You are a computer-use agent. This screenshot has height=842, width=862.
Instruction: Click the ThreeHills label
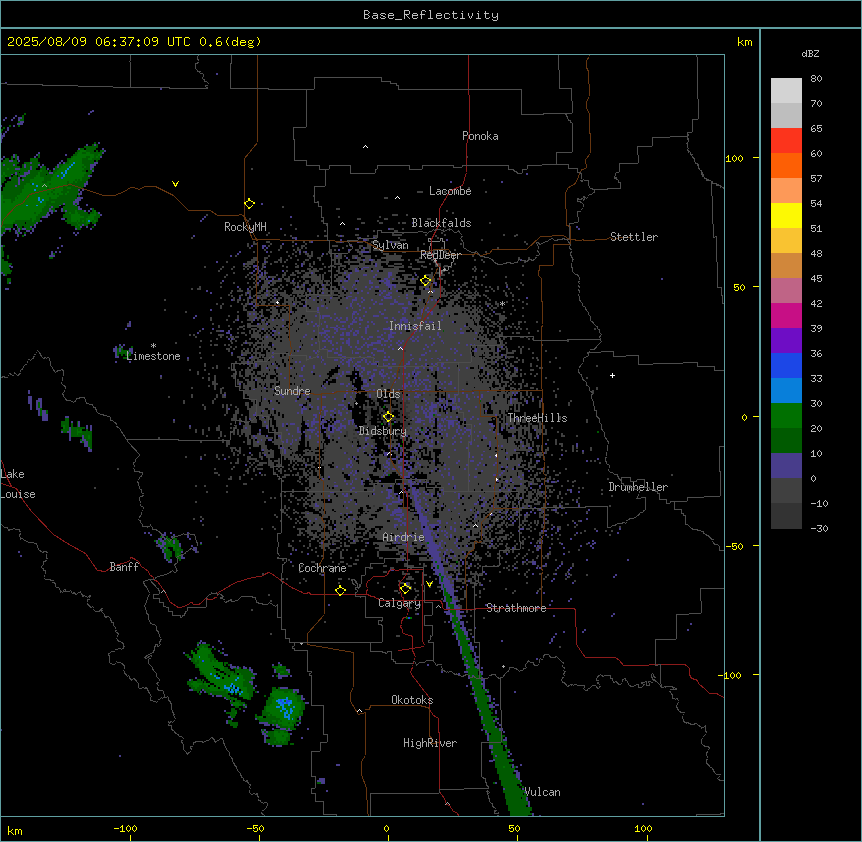pyautogui.click(x=537, y=418)
